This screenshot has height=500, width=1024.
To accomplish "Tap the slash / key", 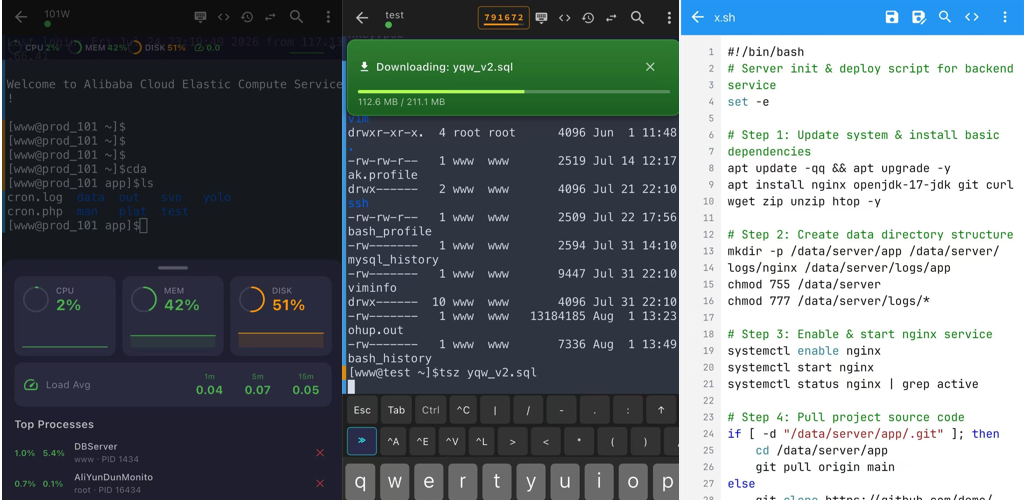I will pos(530,410).
